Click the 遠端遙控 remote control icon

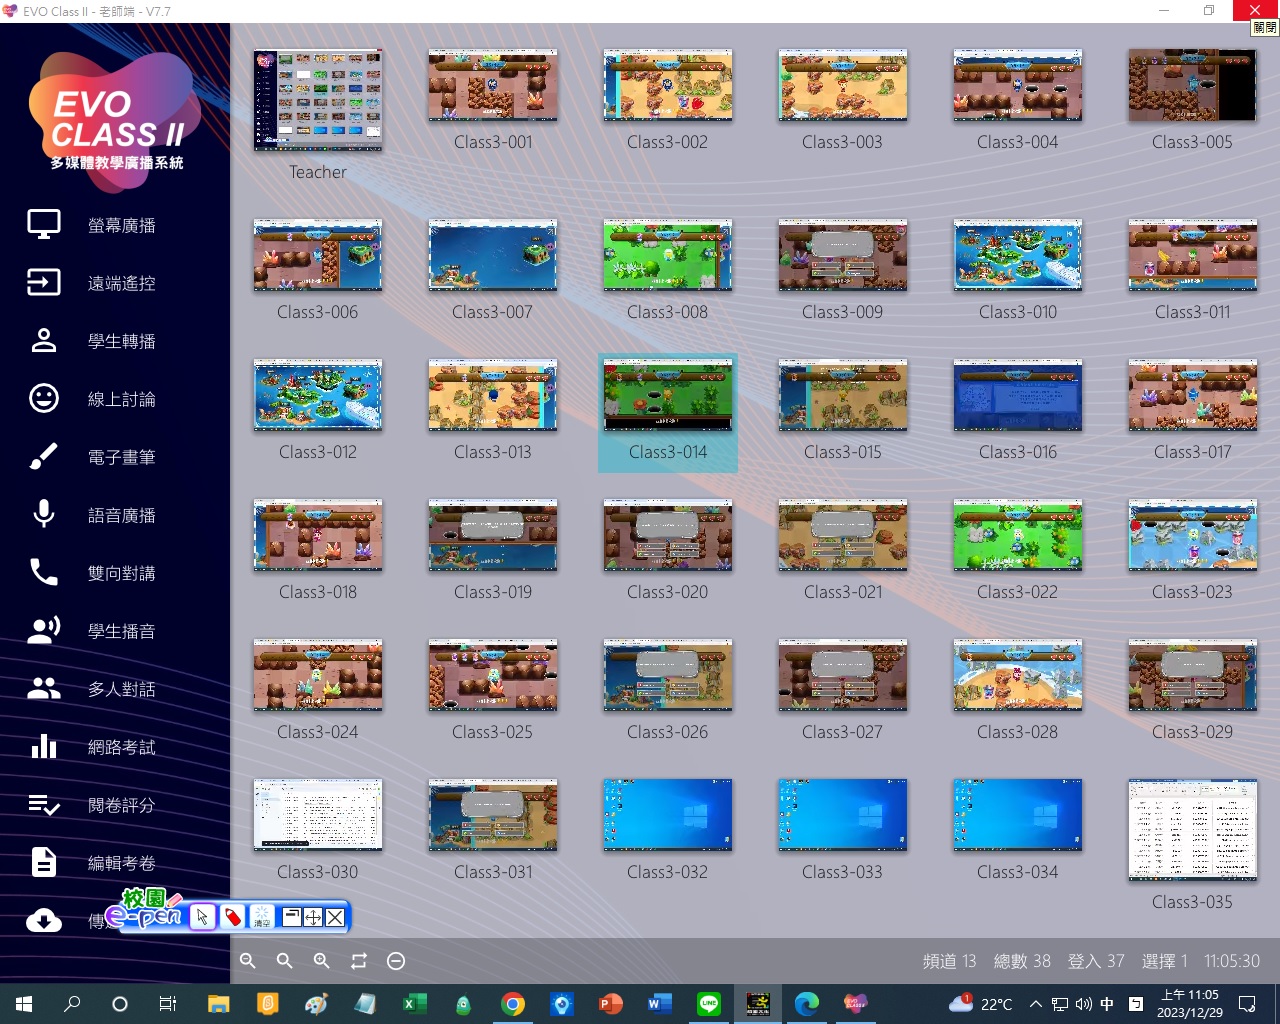[x=44, y=283]
